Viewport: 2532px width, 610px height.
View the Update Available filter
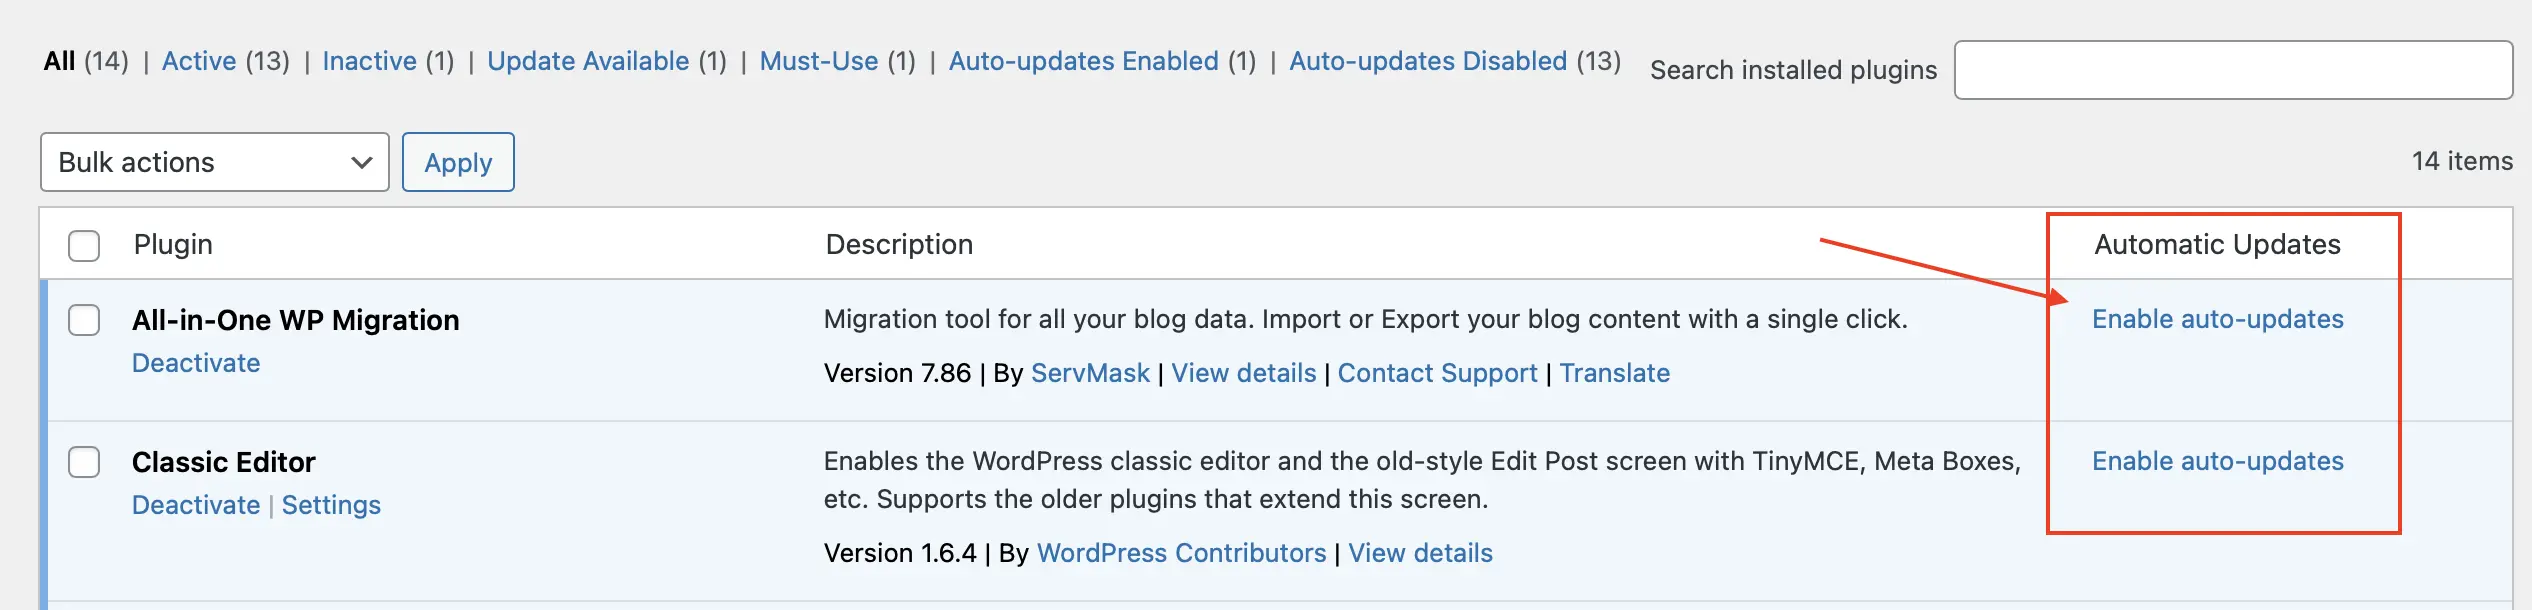click(588, 61)
